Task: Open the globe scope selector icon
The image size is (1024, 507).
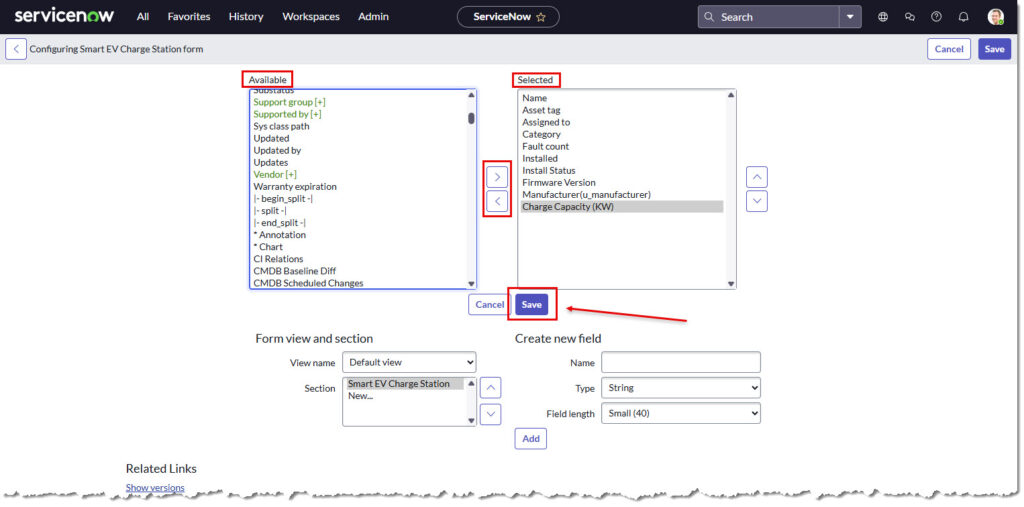Action: [882, 17]
